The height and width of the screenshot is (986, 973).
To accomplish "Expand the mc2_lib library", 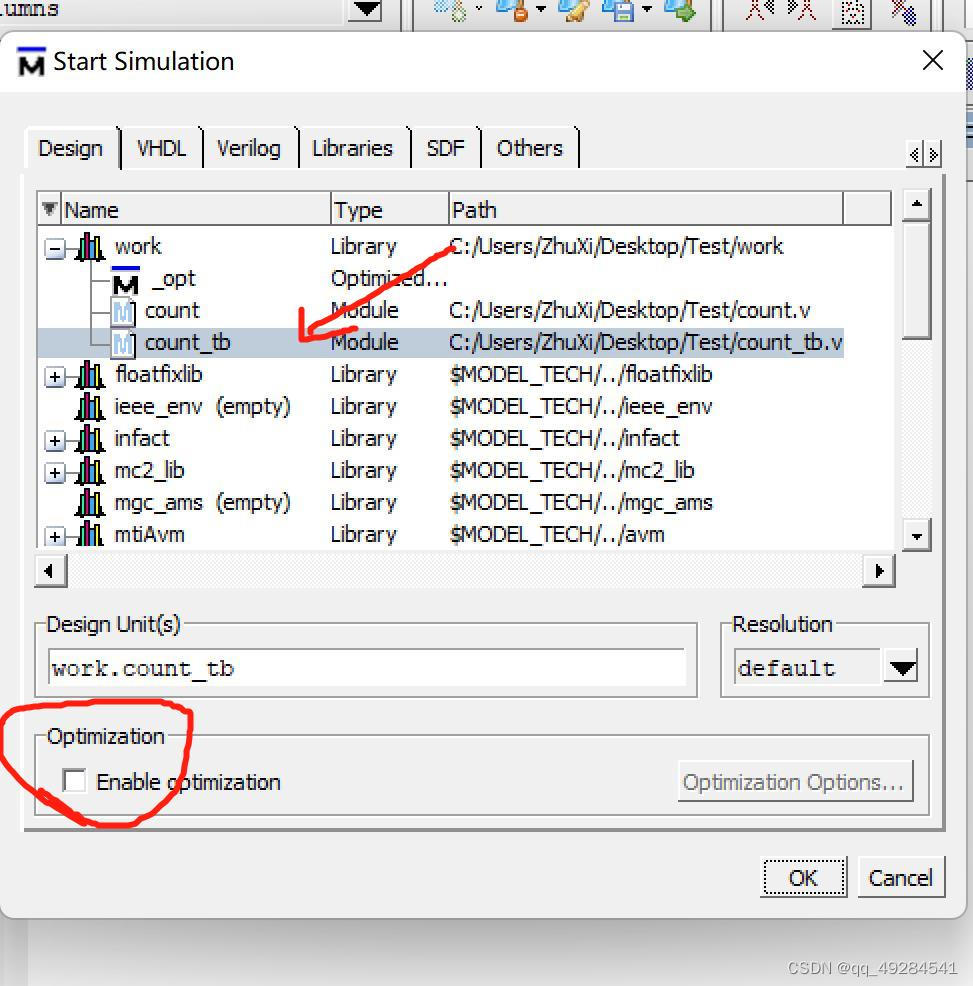I will [55, 474].
